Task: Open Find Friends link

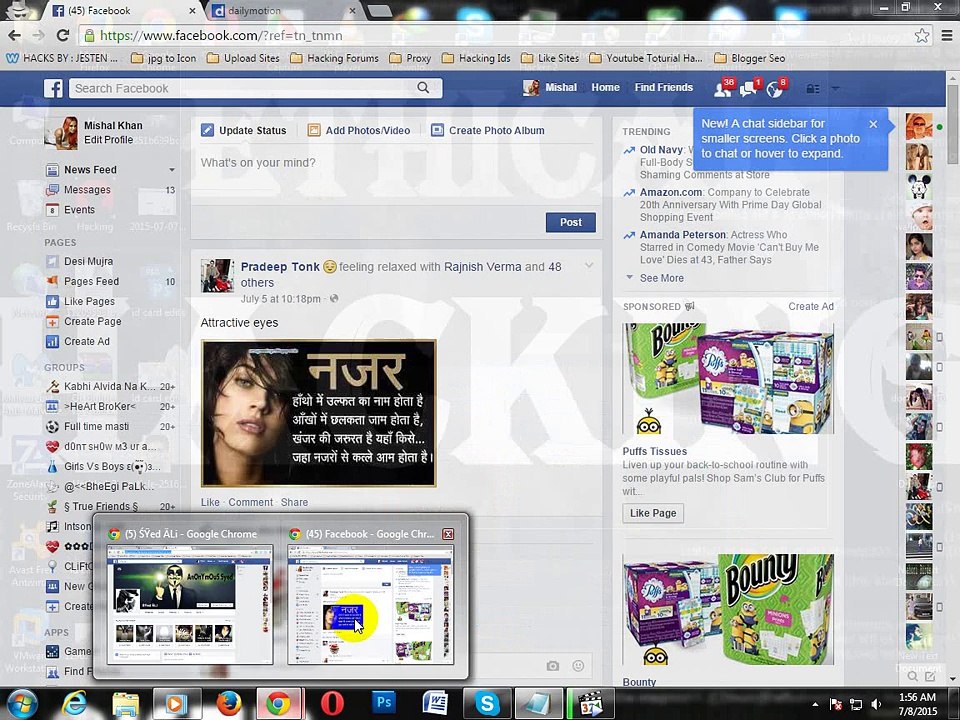Action: point(664,88)
